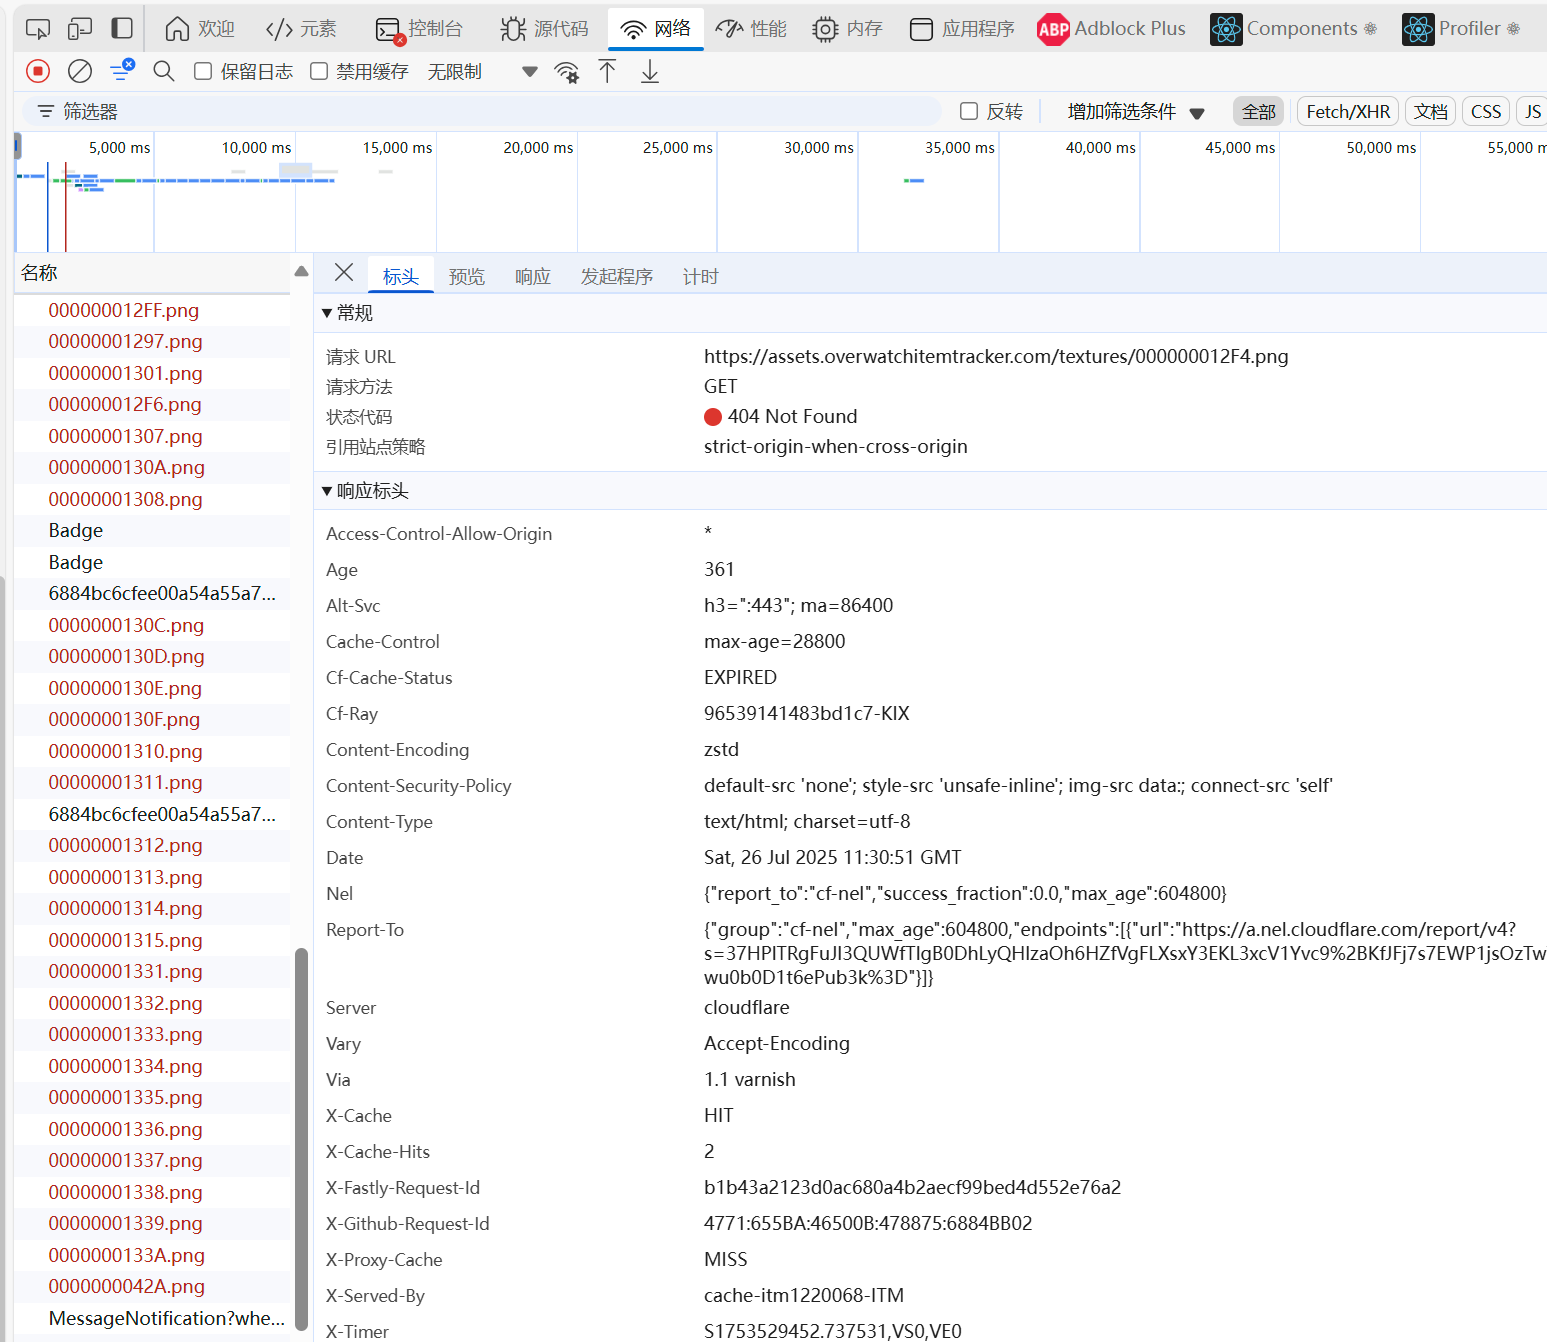The image size is (1547, 1342).
Task: Collapse the 常规 section
Action: pyautogui.click(x=327, y=313)
